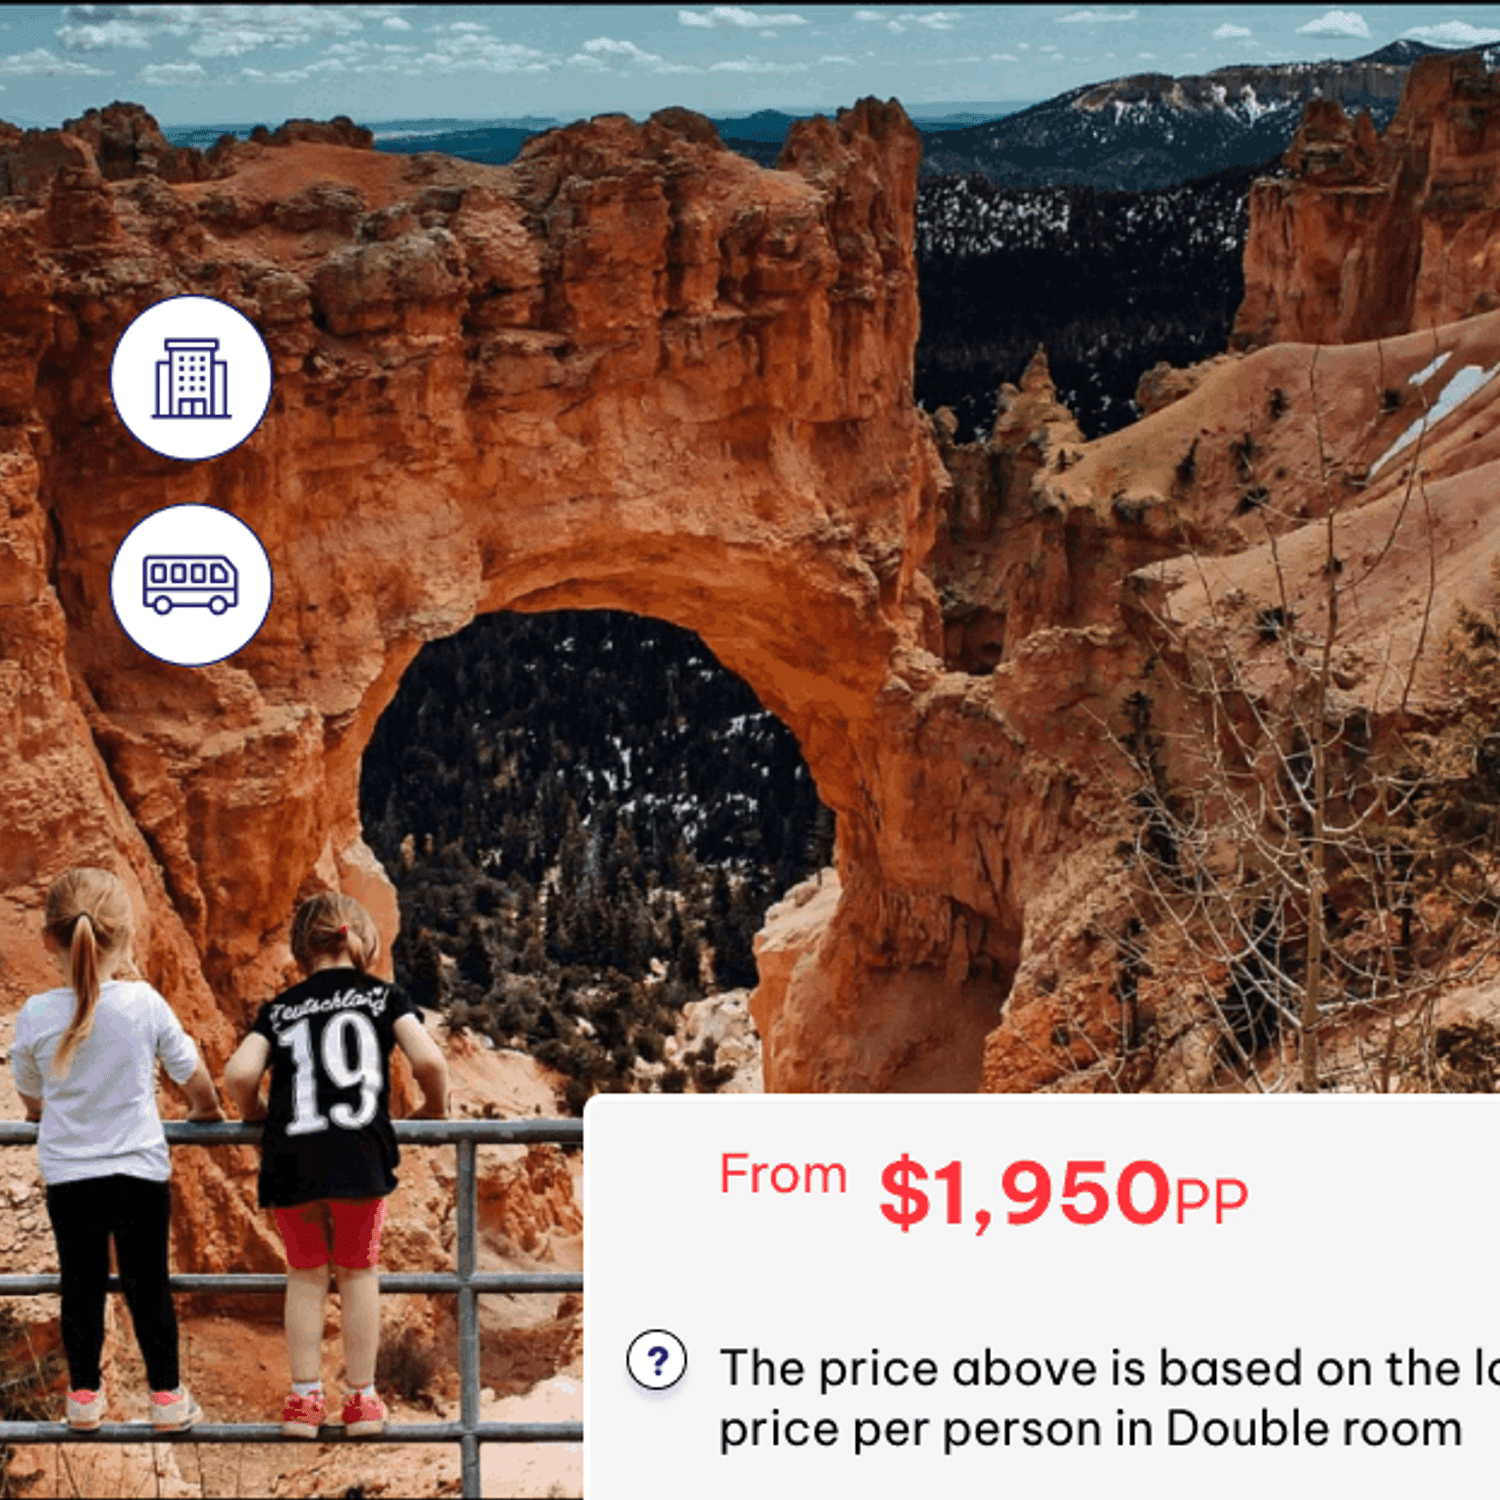
Task: Click the white price card panel
Action: coord(1042,1297)
